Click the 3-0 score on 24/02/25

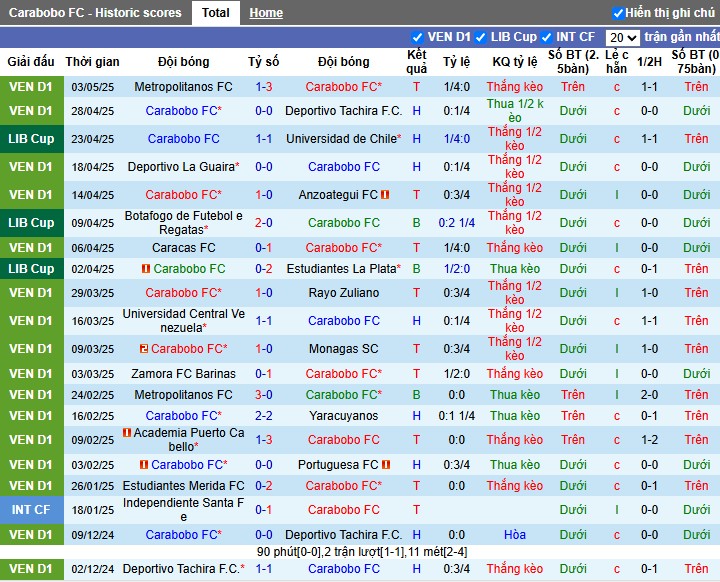[x=264, y=395]
